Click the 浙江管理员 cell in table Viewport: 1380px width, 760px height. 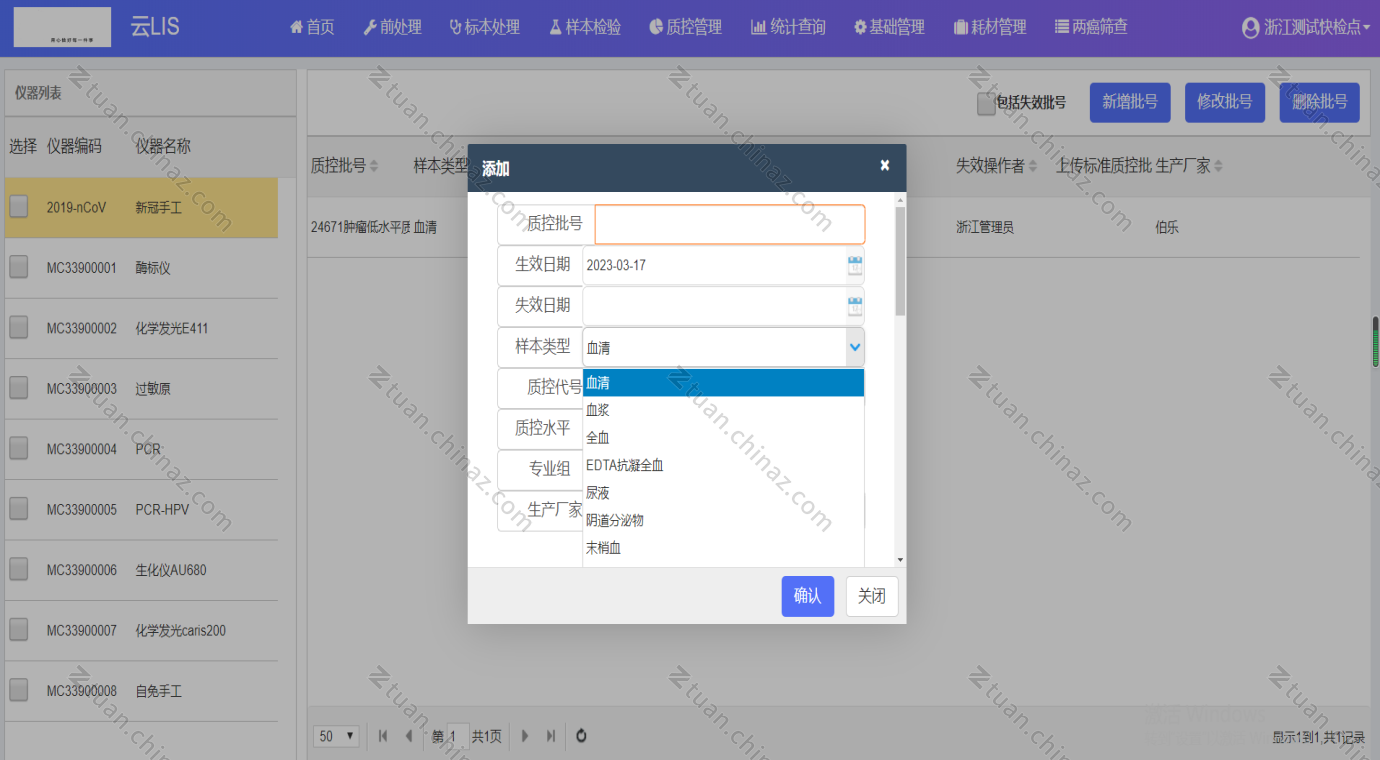click(x=985, y=227)
